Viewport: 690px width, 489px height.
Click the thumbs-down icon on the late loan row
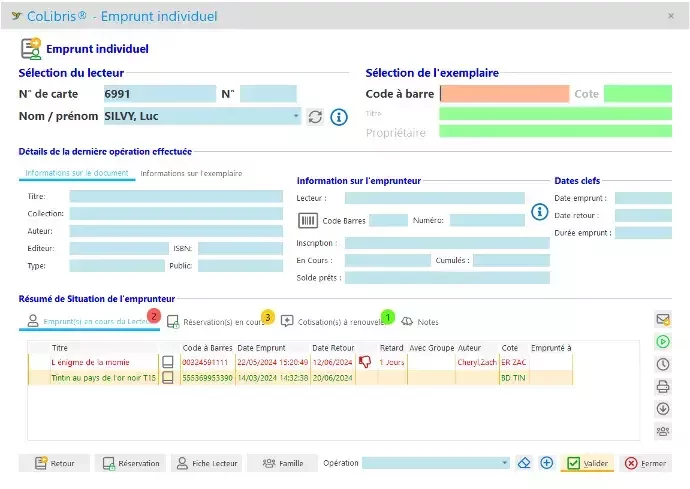pos(365,362)
